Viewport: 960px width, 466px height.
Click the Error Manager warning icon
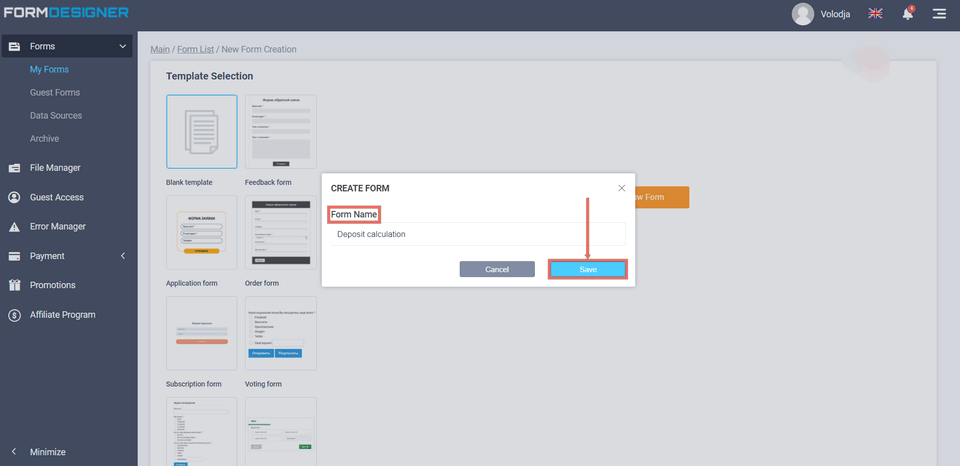[x=15, y=227]
